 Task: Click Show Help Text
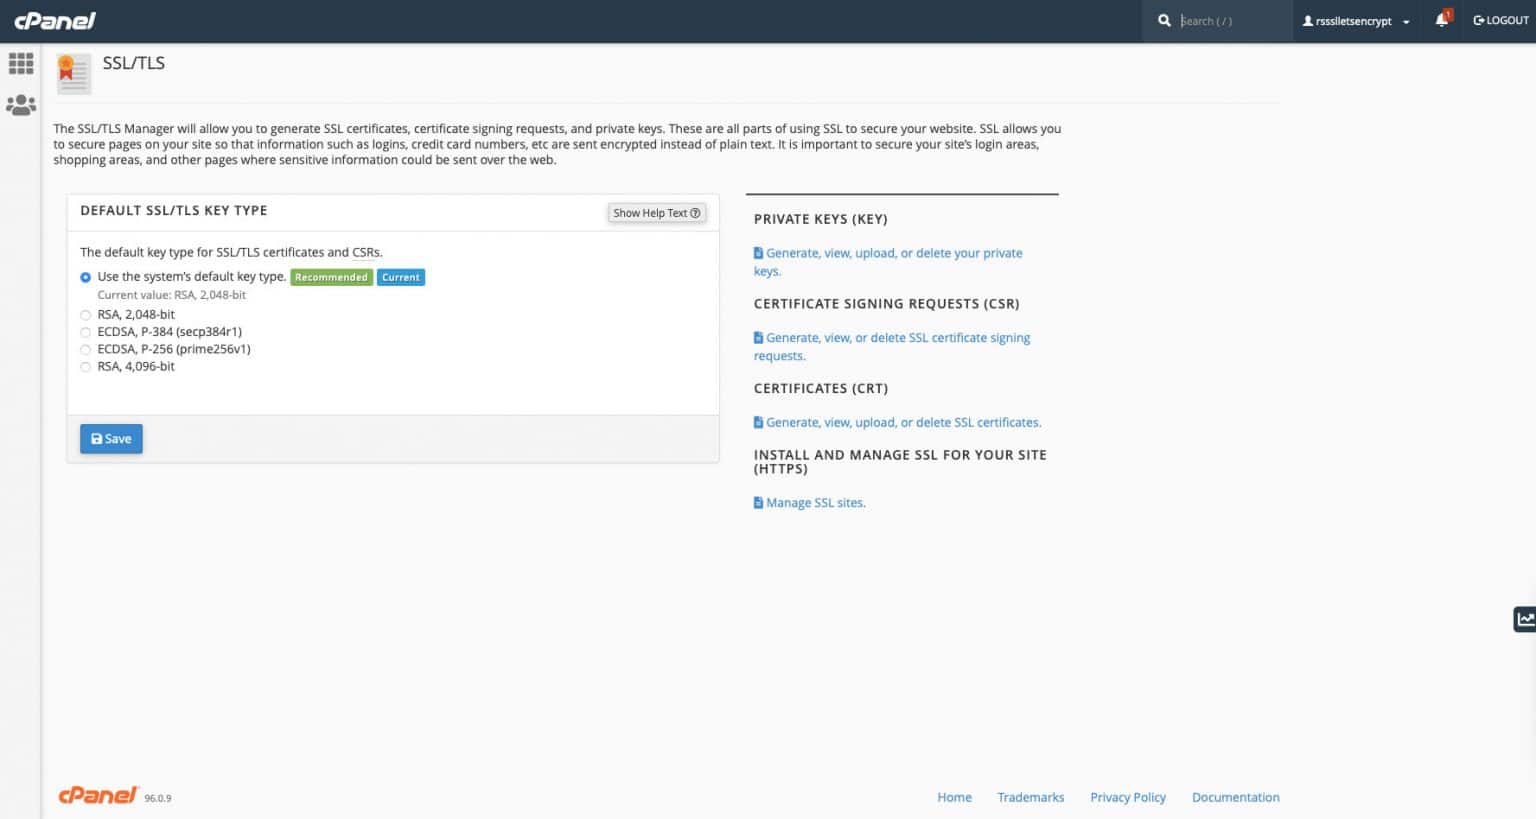656,212
